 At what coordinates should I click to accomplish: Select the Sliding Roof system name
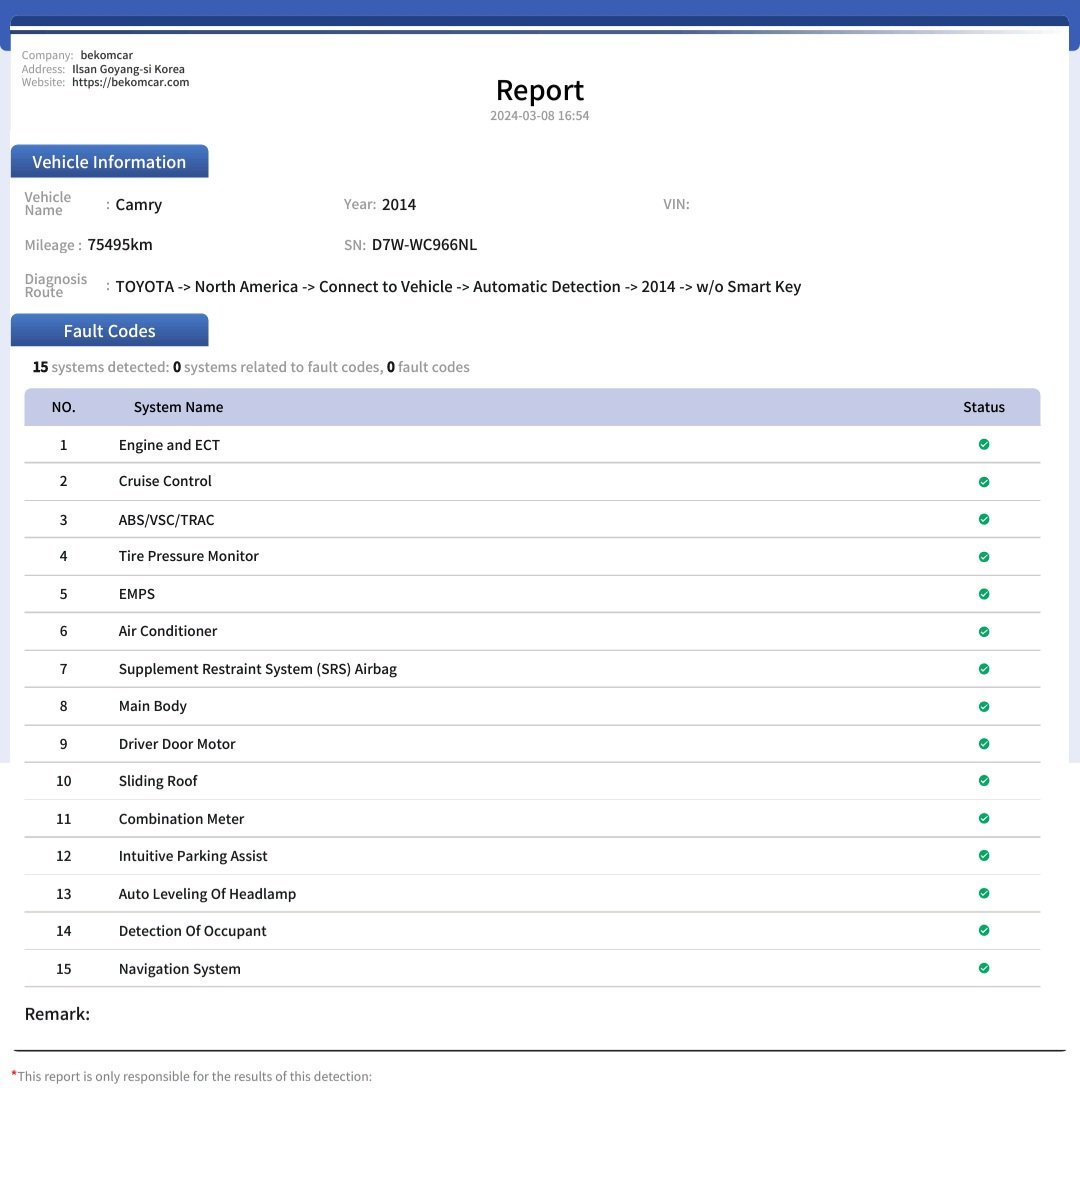tap(158, 781)
